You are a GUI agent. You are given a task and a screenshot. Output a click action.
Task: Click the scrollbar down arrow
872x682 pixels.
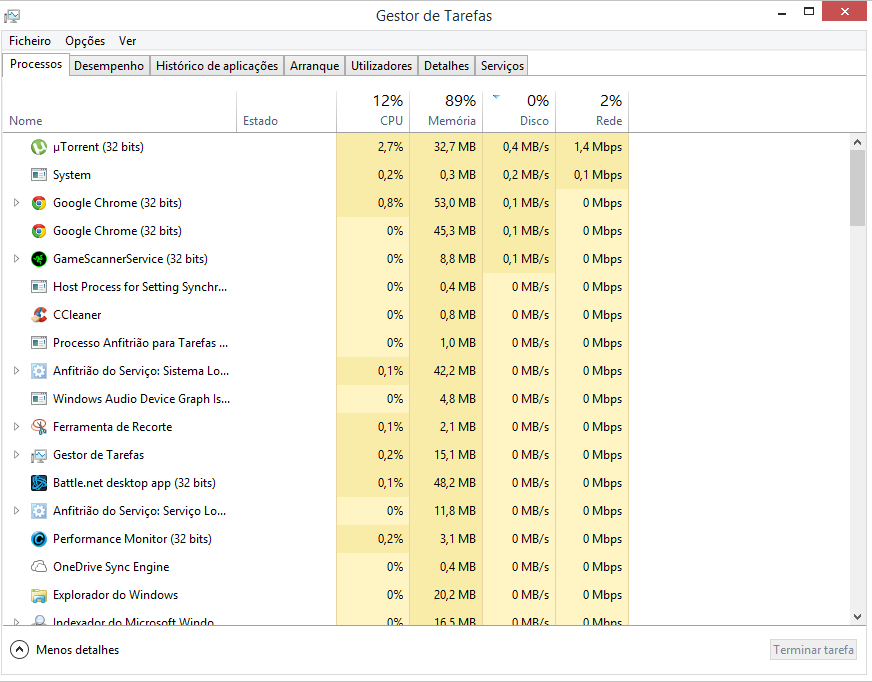pos(857,616)
